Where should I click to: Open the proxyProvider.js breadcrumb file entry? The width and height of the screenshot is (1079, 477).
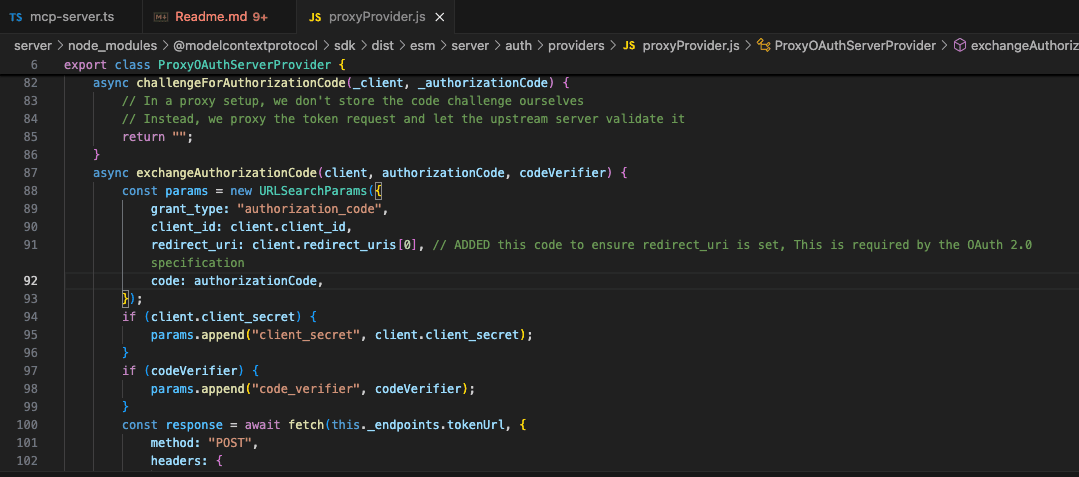point(690,45)
